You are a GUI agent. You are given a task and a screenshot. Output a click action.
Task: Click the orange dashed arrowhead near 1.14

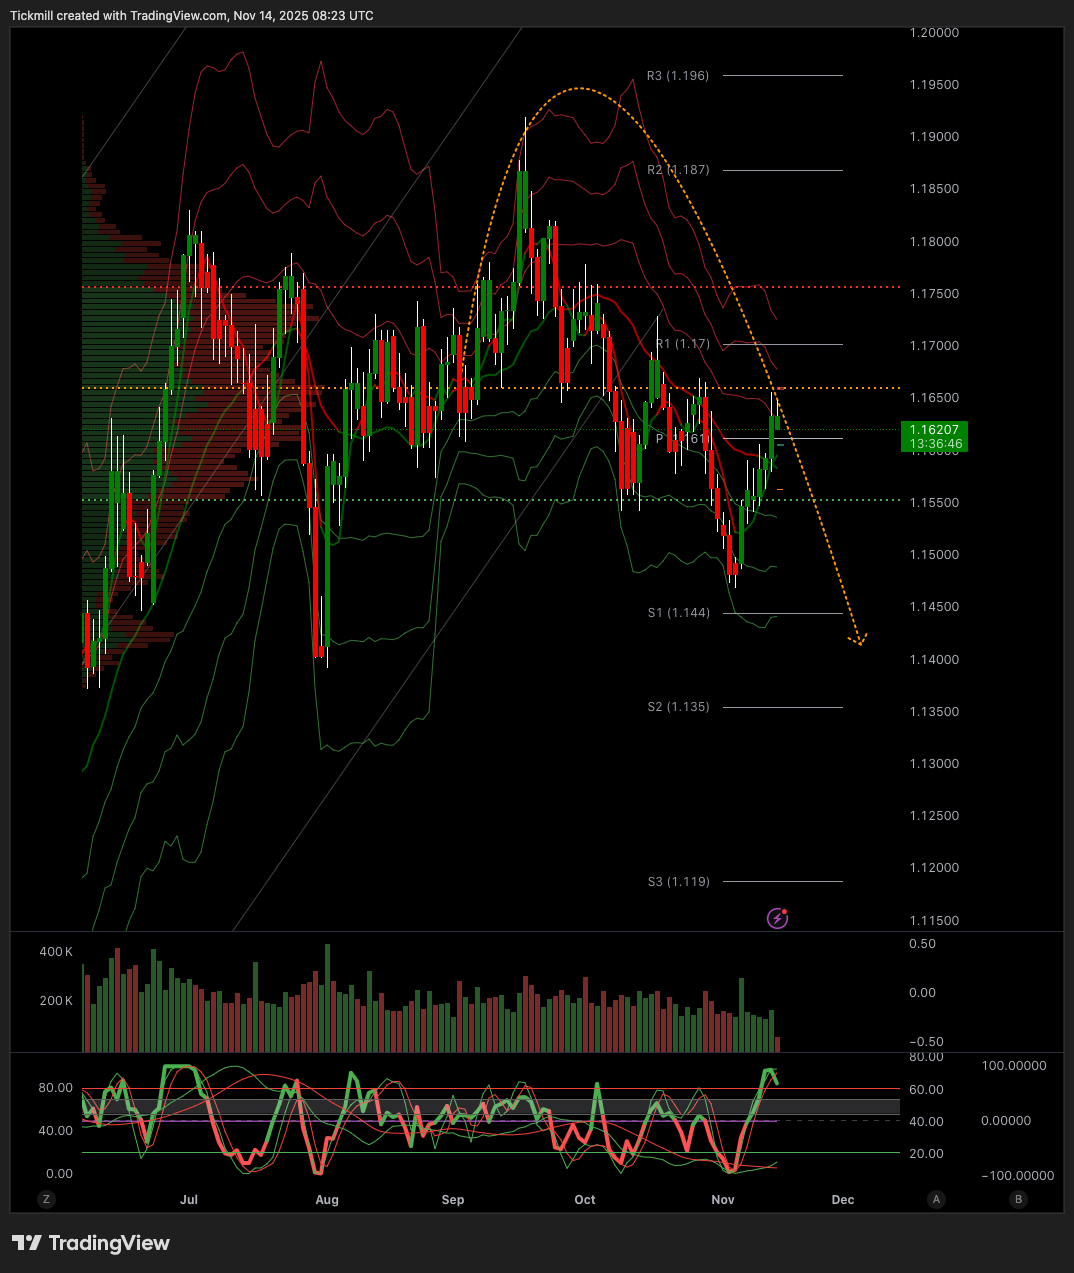tap(859, 639)
